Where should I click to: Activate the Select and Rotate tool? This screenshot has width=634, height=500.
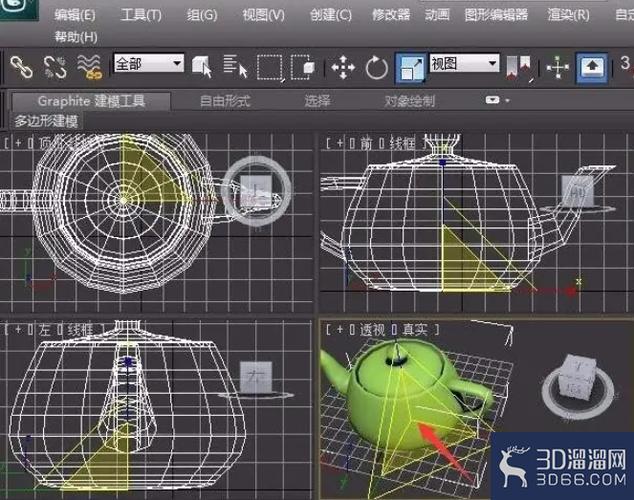(x=376, y=67)
